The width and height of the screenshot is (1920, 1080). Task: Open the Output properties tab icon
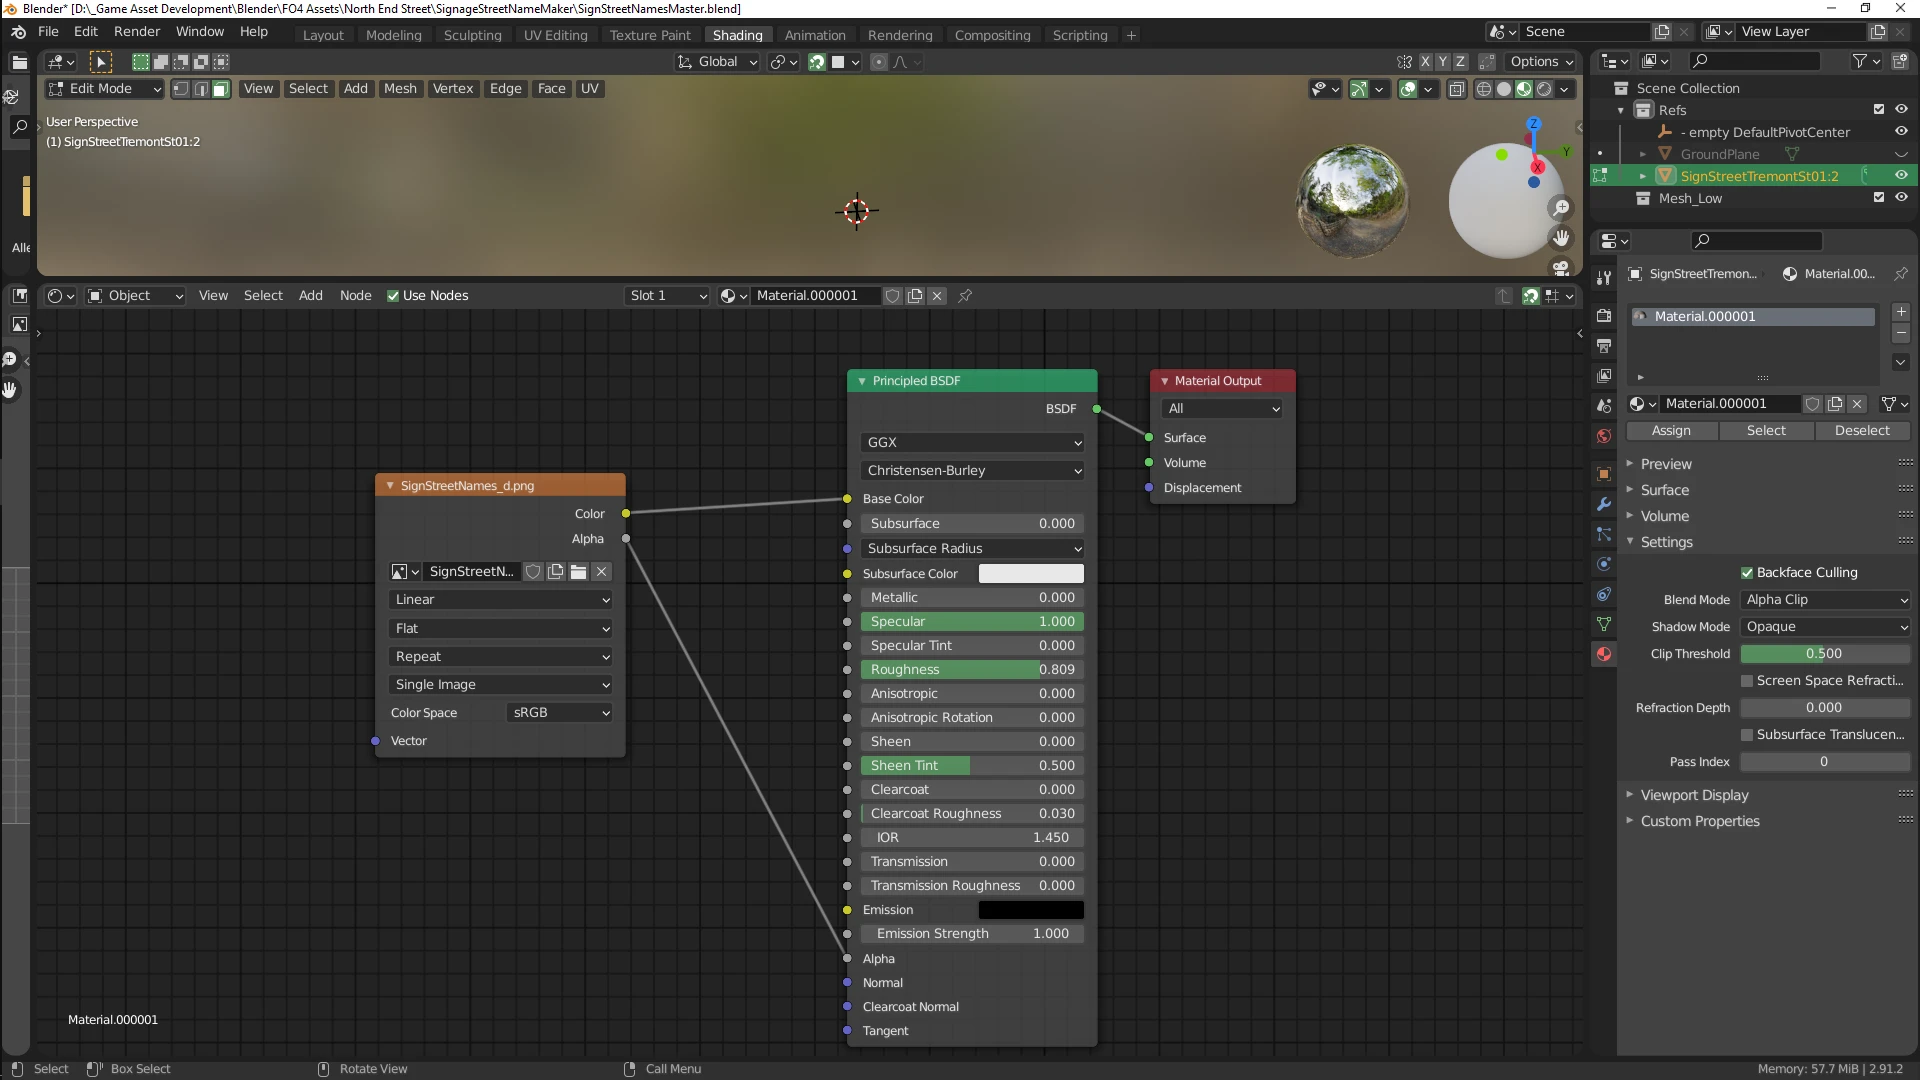(x=1604, y=346)
